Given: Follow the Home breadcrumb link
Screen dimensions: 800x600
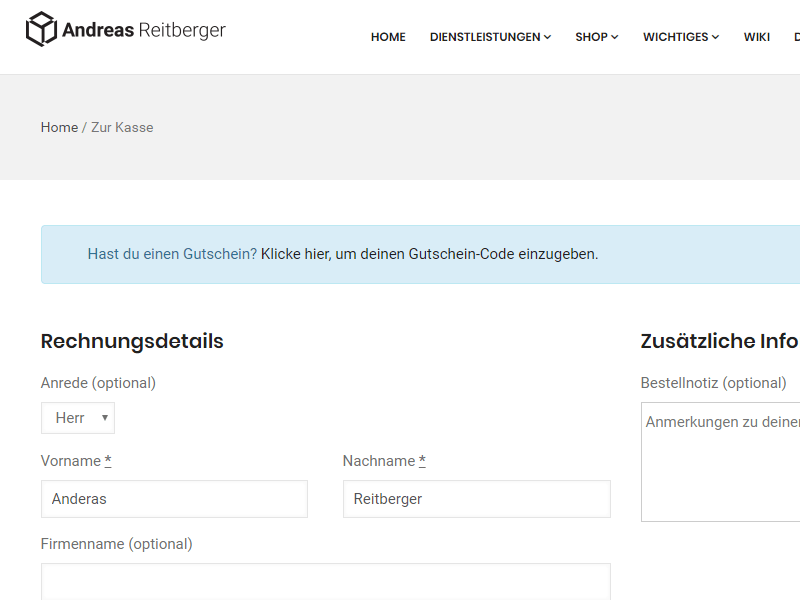Looking at the screenshot, I should click(59, 127).
